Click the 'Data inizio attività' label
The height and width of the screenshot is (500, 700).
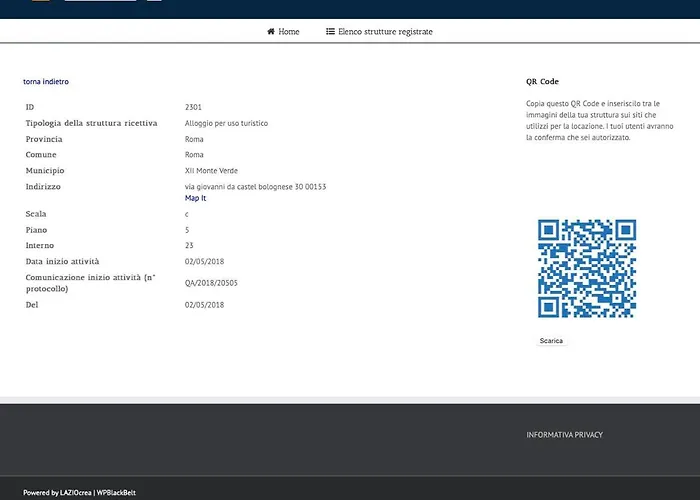pyautogui.click(x=62, y=262)
